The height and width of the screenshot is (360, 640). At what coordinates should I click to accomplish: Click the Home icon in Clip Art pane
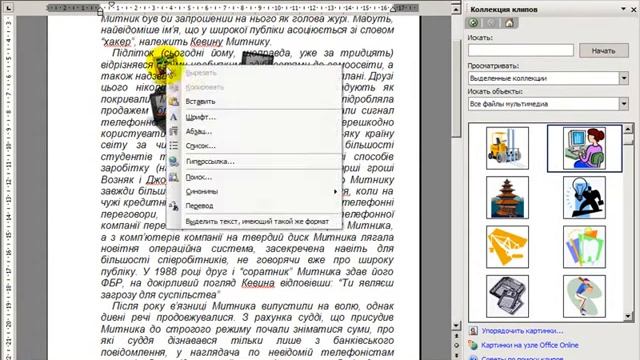[509, 23]
